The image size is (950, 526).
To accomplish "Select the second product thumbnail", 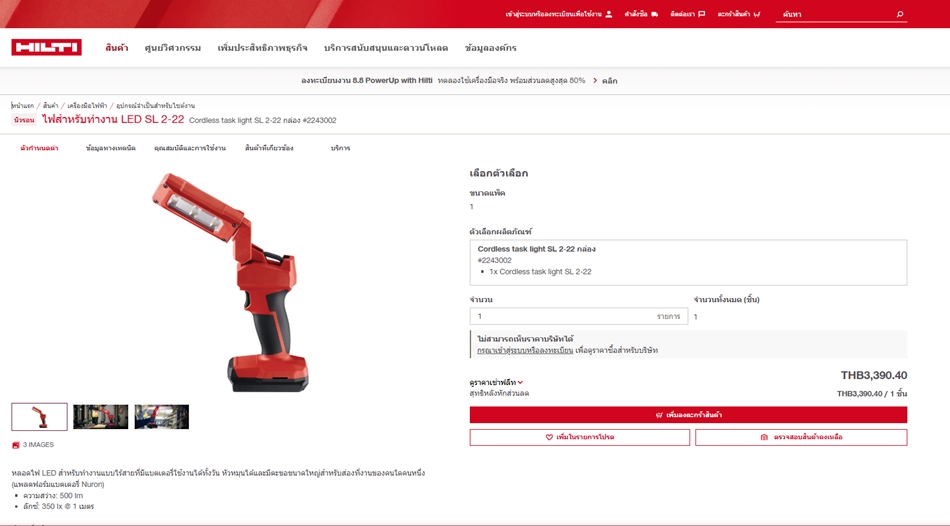I will pos(101,417).
